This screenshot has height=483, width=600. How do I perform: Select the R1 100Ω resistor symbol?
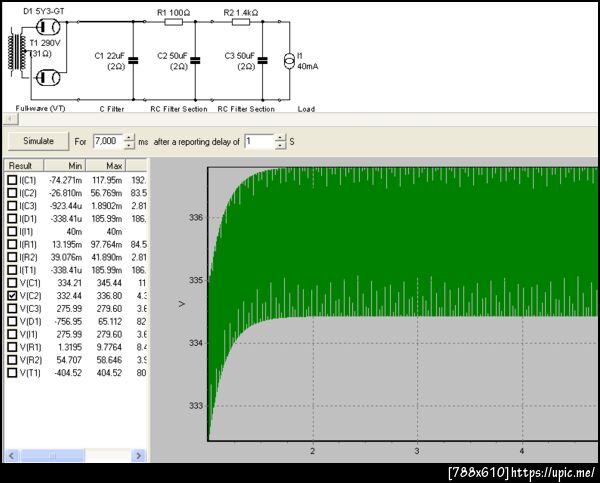pos(173,22)
